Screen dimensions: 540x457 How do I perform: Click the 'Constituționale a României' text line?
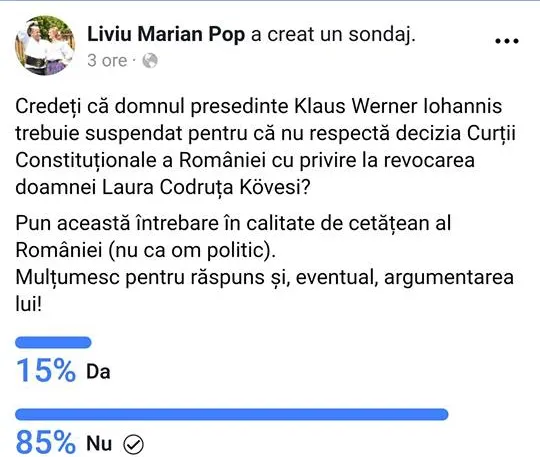click(x=245, y=161)
